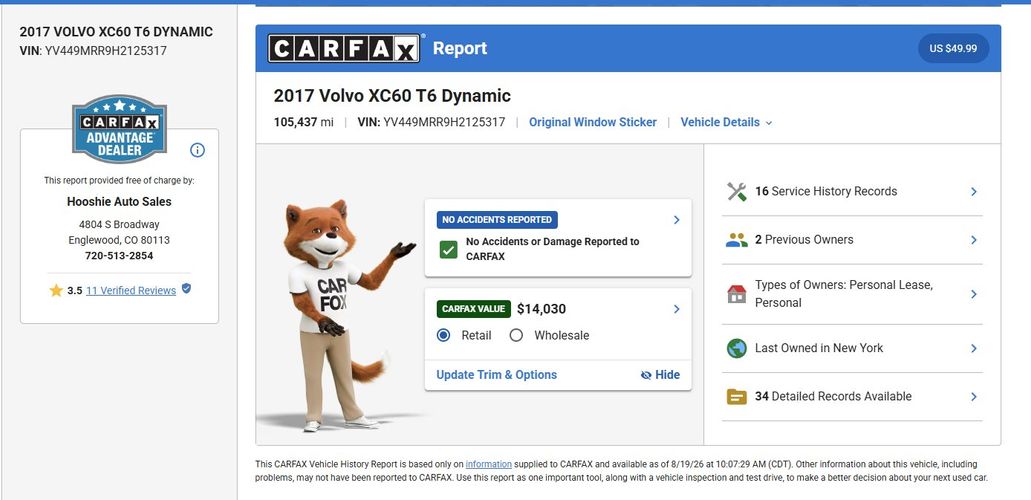This screenshot has width=1031, height=500.
Task: Click the CARFAX VALUE green badge
Action: pyautogui.click(x=473, y=309)
